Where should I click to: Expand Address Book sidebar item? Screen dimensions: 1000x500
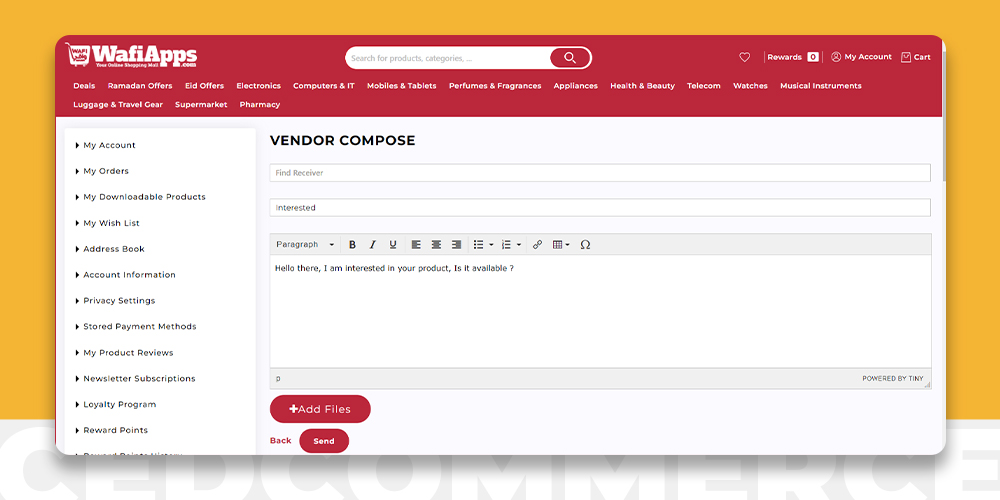click(x=110, y=249)
